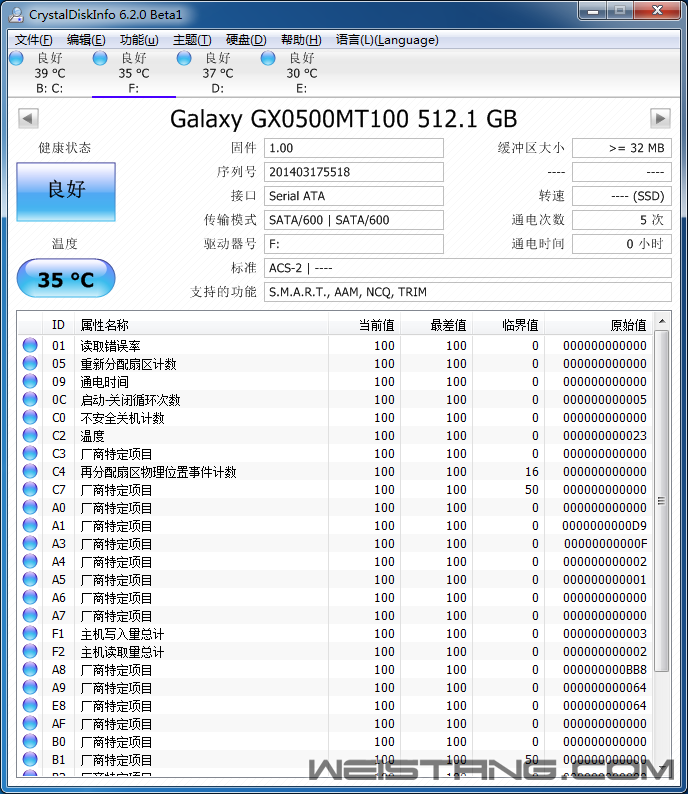The image size is (688, 794).
Task: Click the 原始值 column header
Action: [x=598, y=325]
